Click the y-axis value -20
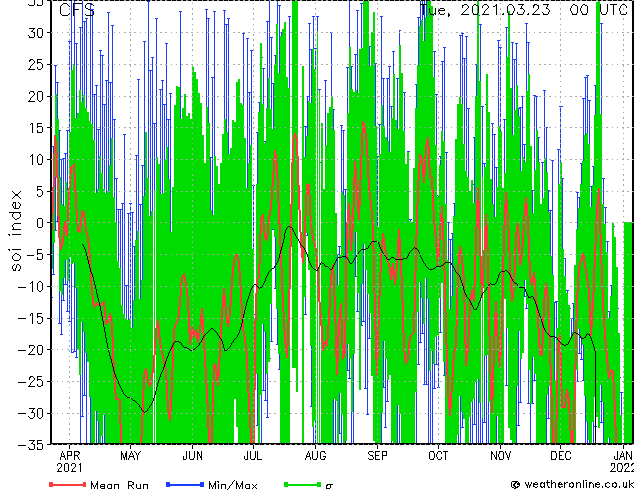This screenshot has width=634, height=490. coord(31,350)
